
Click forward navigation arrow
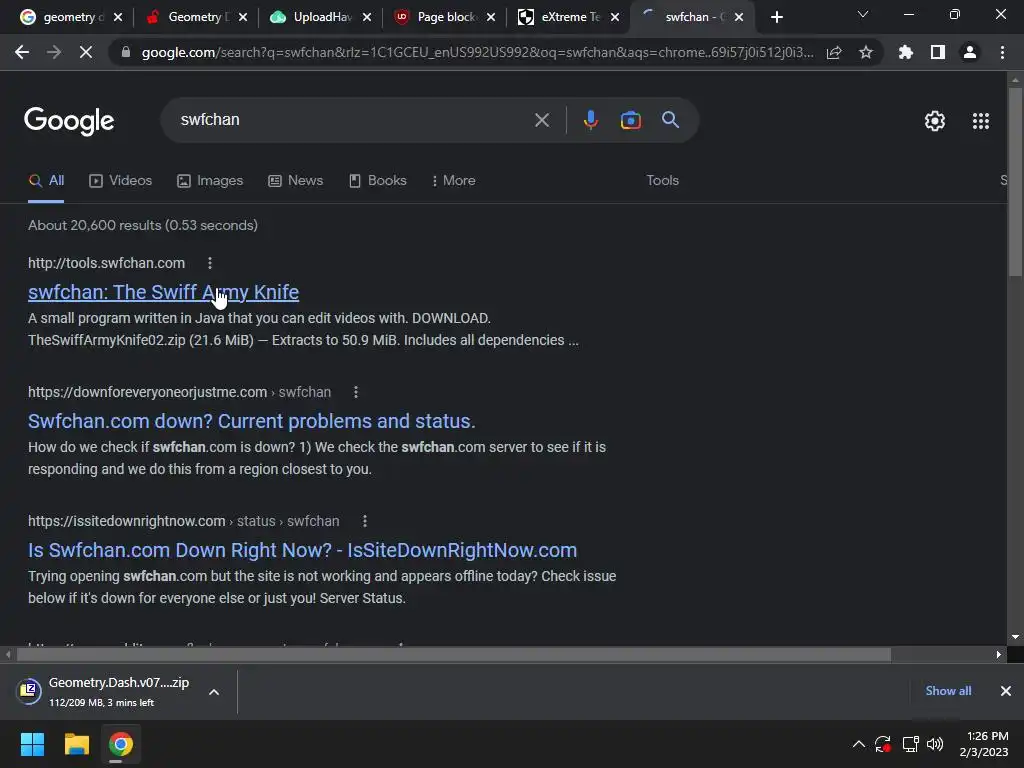point(54,52)
